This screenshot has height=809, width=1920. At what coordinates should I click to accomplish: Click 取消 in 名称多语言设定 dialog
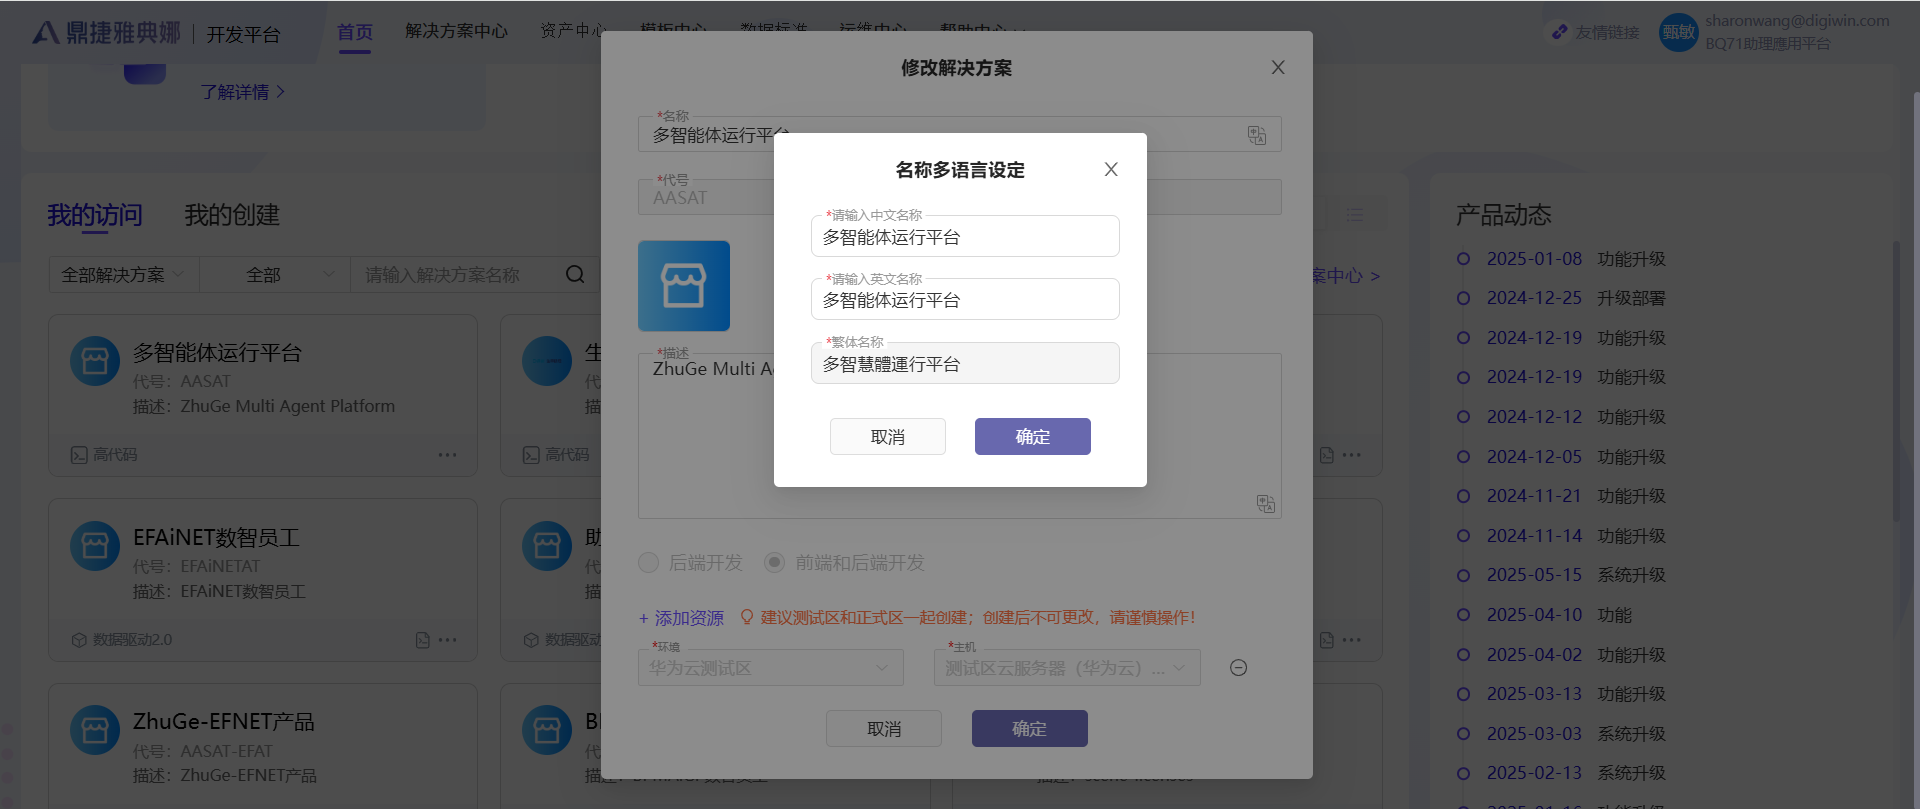pyautogui.click(x=888, y=437)
